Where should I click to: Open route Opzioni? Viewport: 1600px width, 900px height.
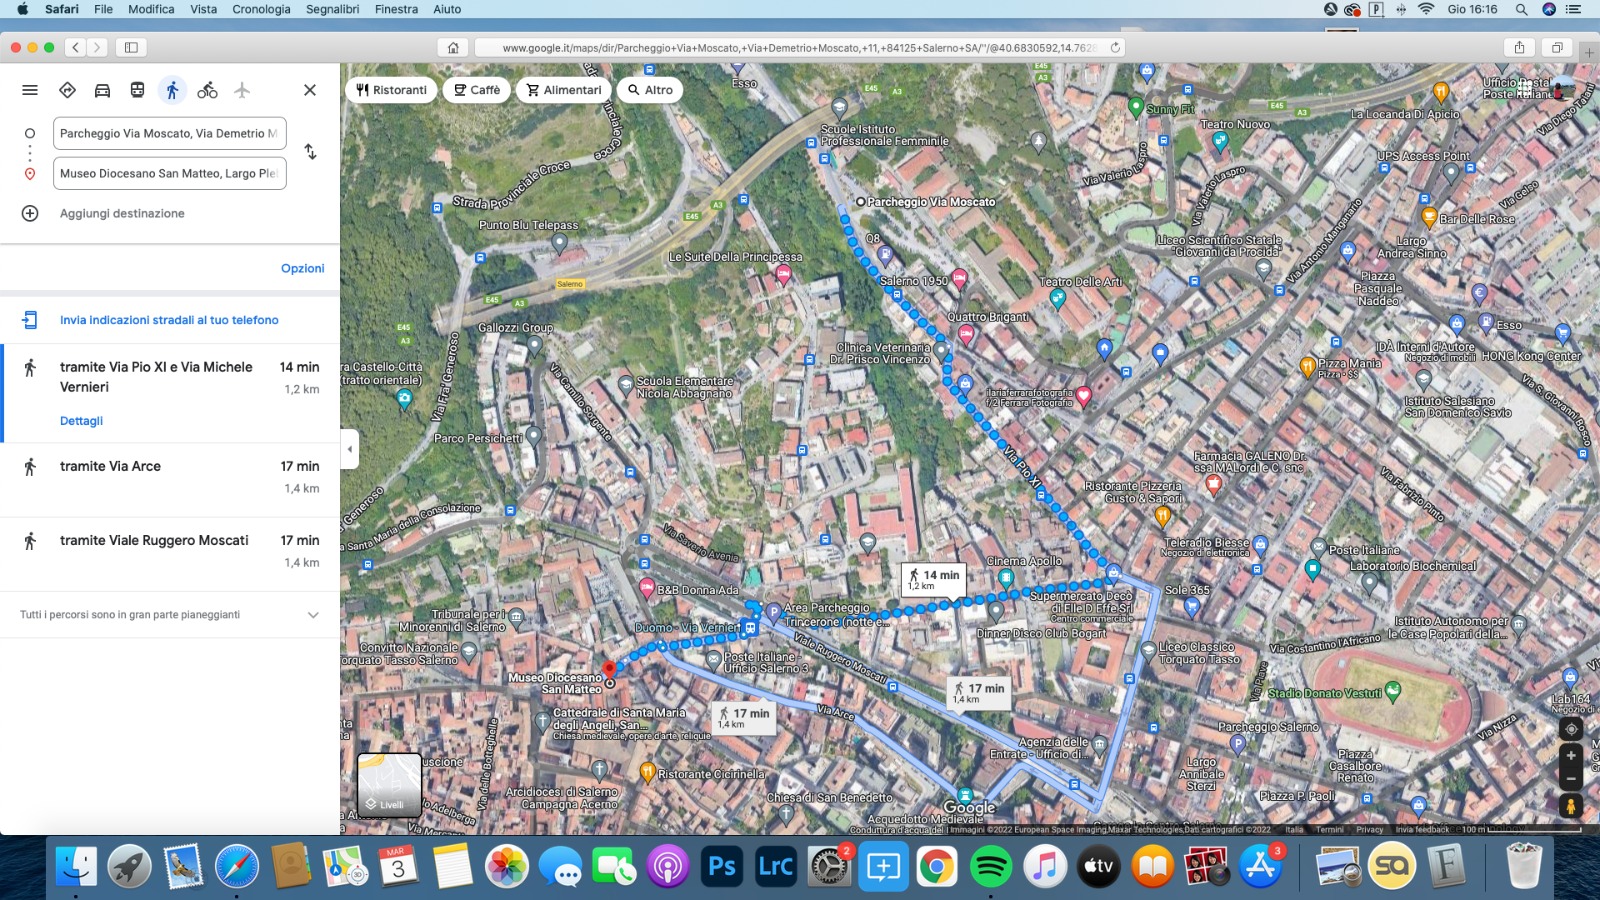tap(302, 268)
